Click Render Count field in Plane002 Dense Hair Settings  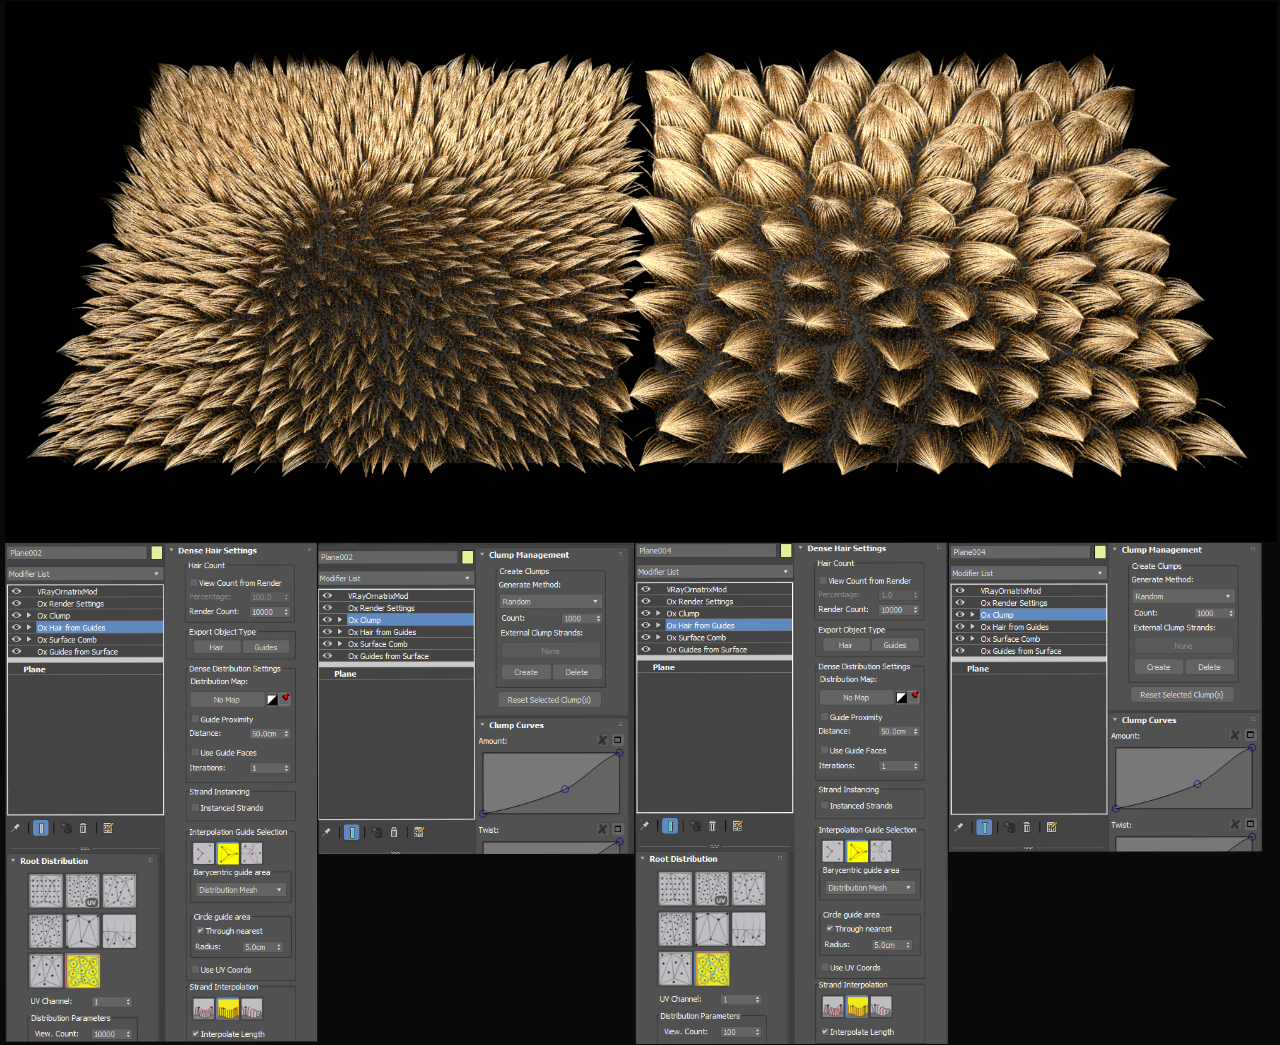[264, 612]
